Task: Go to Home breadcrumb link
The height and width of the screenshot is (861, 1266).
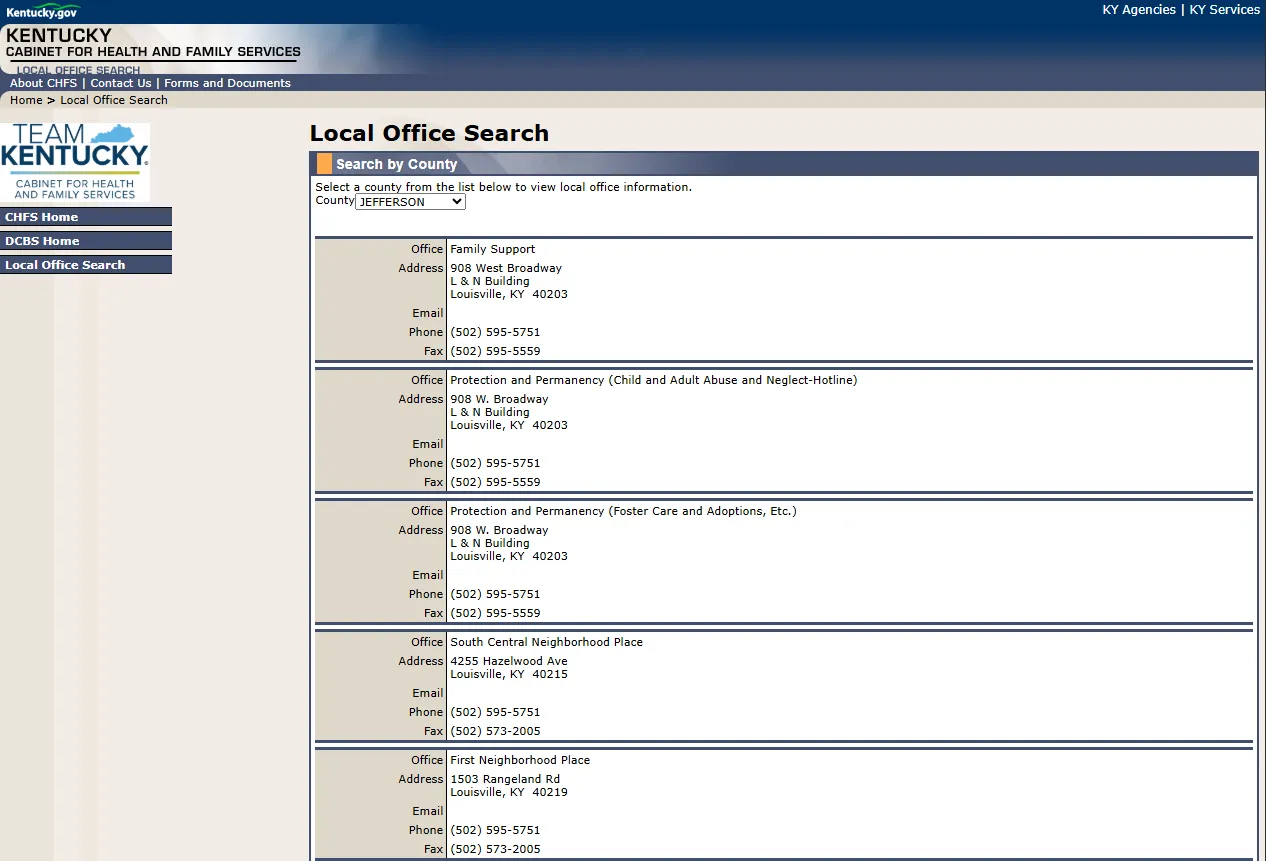Action: point(26,100)
